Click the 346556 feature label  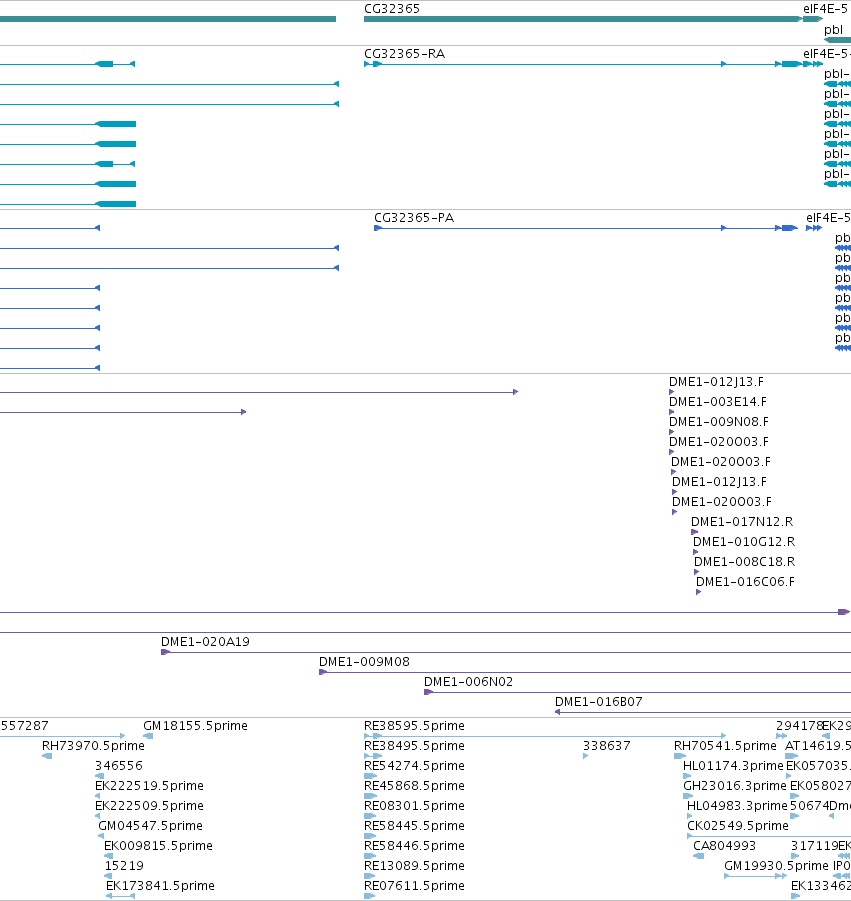119,765
